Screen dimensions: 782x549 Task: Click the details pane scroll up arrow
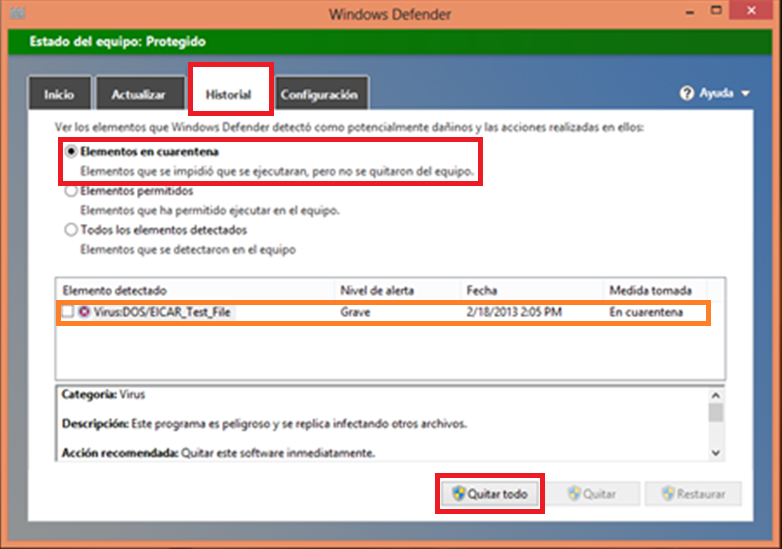pyautogui.click(x=716, y=395)
